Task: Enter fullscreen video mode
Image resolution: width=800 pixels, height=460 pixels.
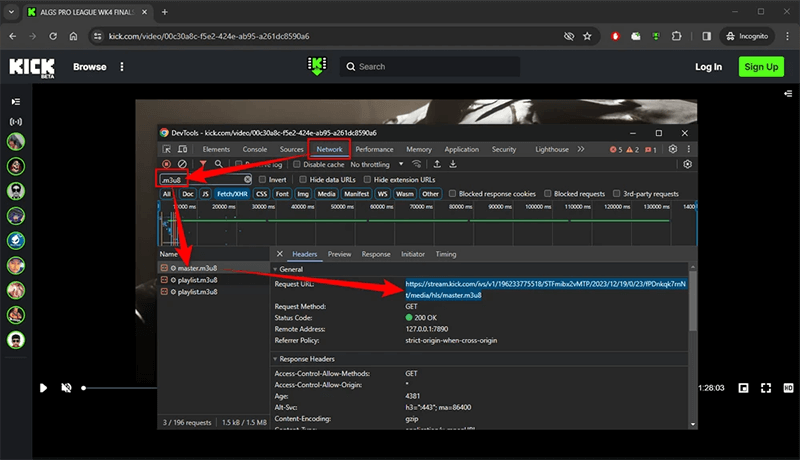Action: (766, 388)
